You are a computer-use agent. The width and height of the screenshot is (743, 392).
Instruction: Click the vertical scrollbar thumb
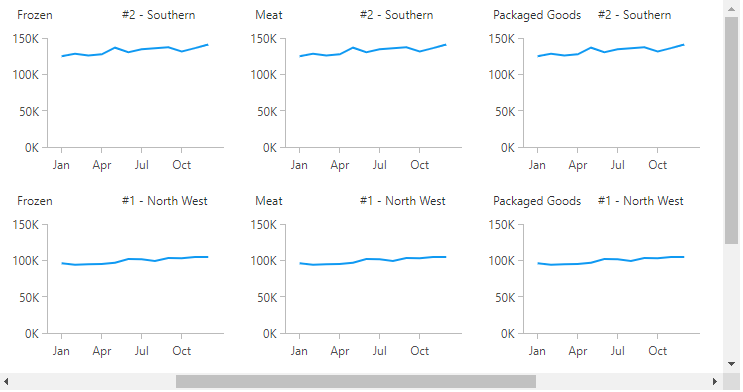731,131
